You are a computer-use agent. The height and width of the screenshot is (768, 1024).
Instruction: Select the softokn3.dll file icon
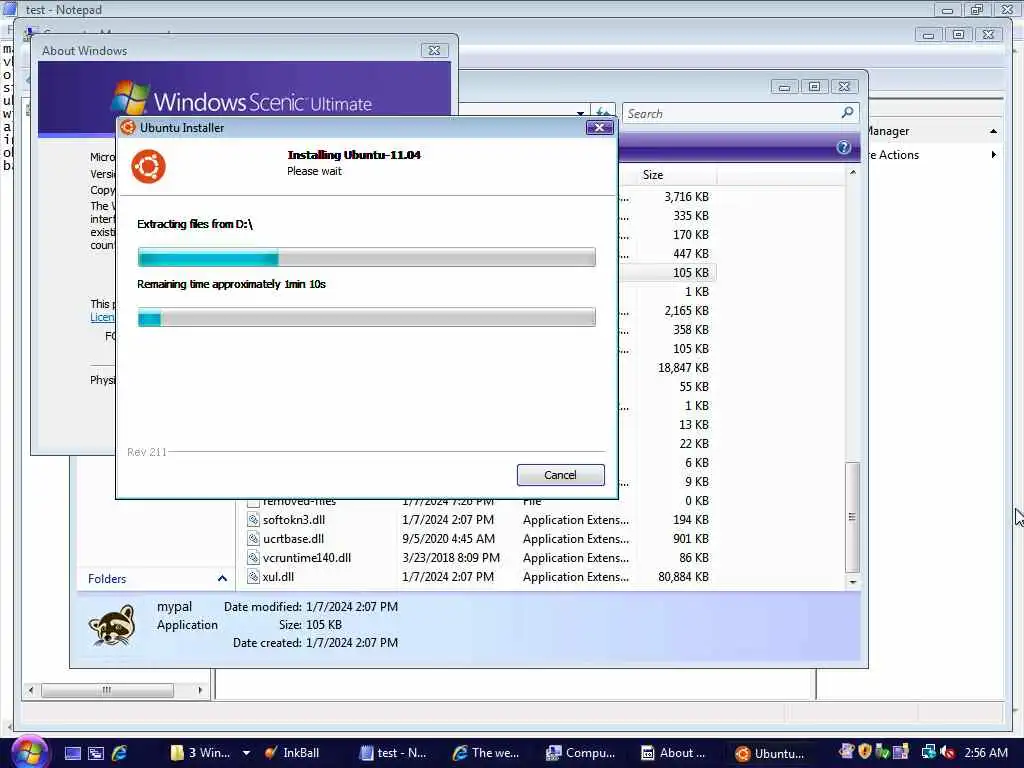tap(253, 520)
